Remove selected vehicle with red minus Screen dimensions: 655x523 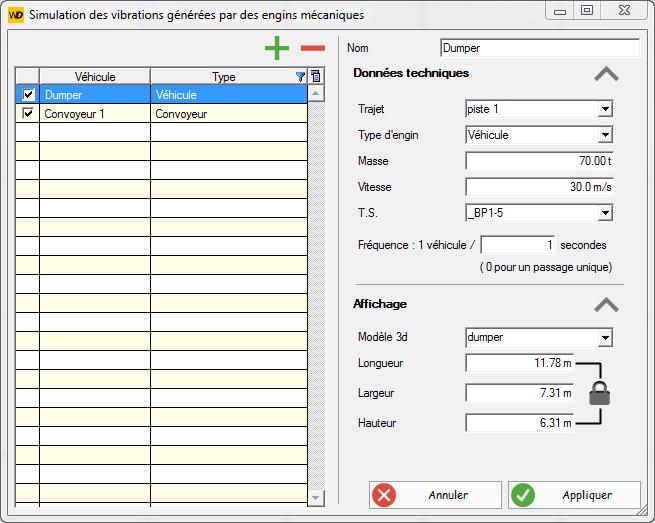pos(313,48)
